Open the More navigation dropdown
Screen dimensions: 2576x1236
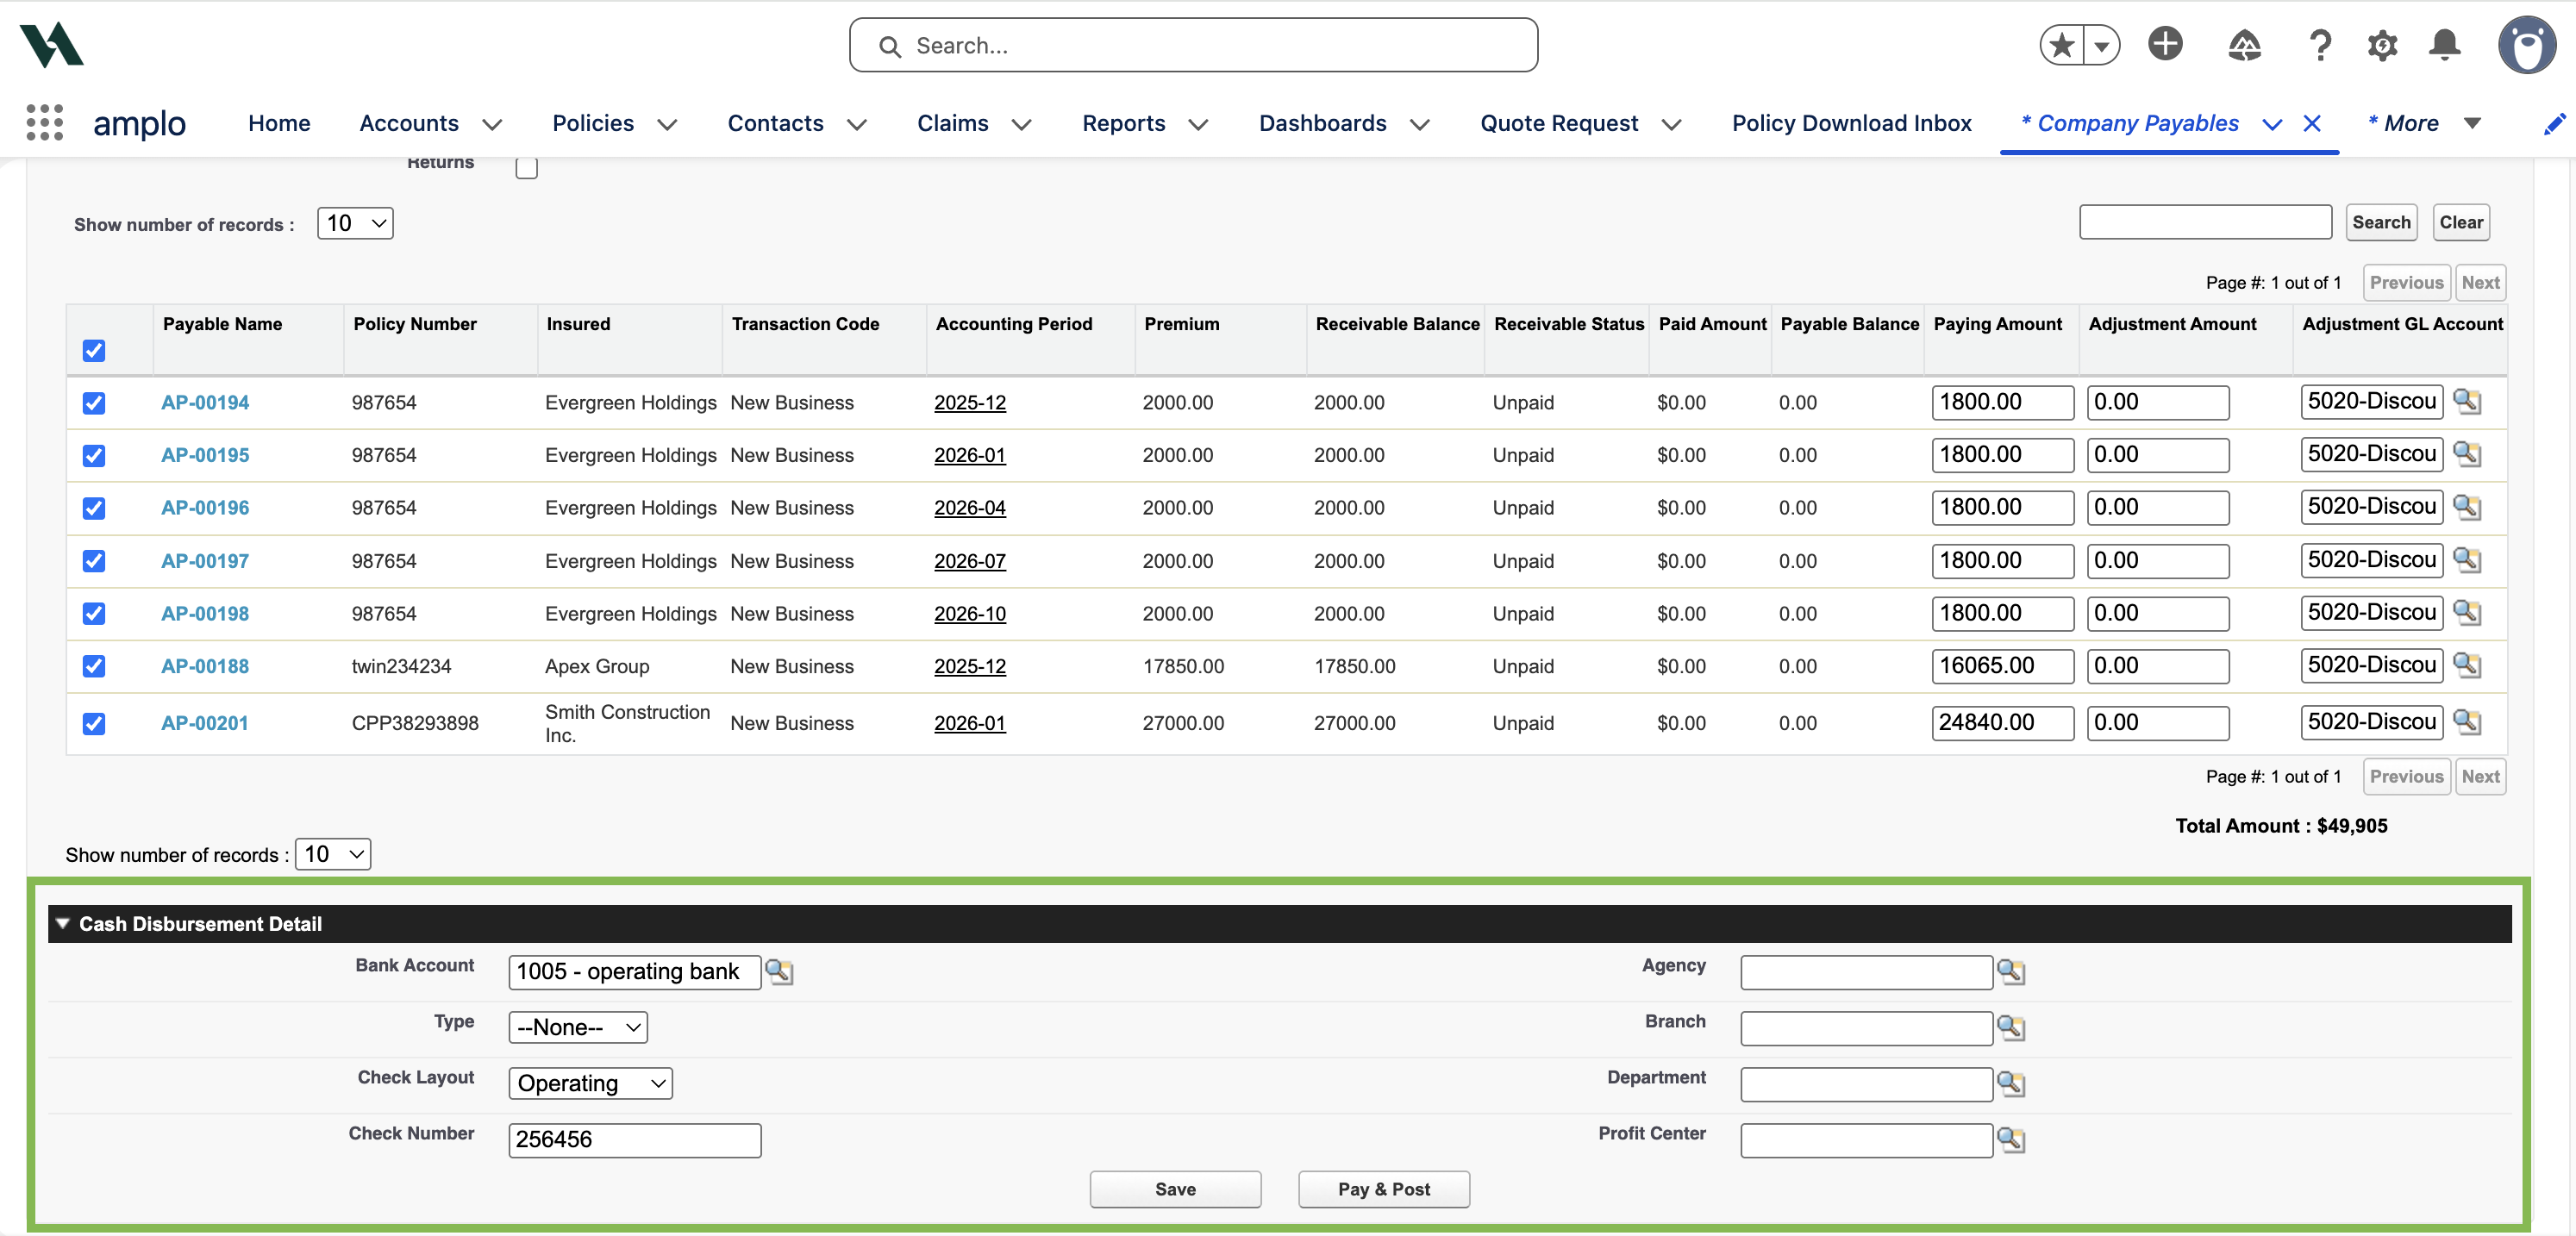click(x=2472, y=123)
